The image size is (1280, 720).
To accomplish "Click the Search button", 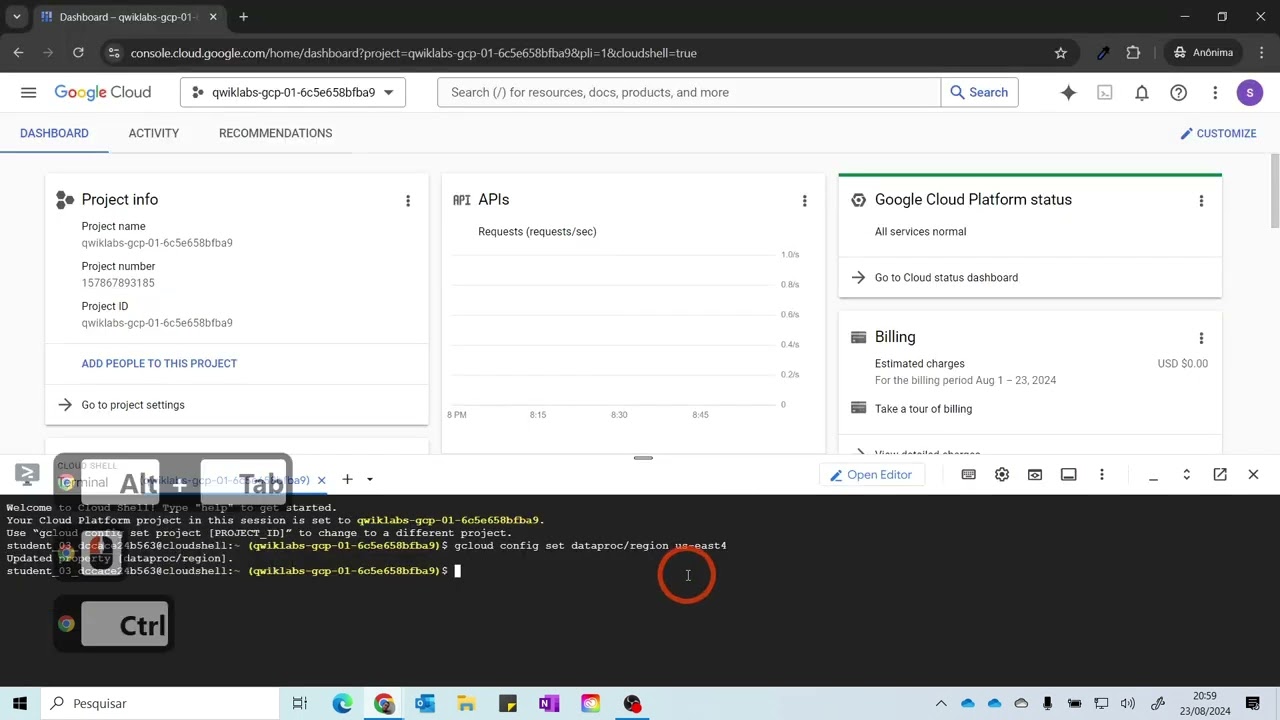I will click(x=979, y=92).
